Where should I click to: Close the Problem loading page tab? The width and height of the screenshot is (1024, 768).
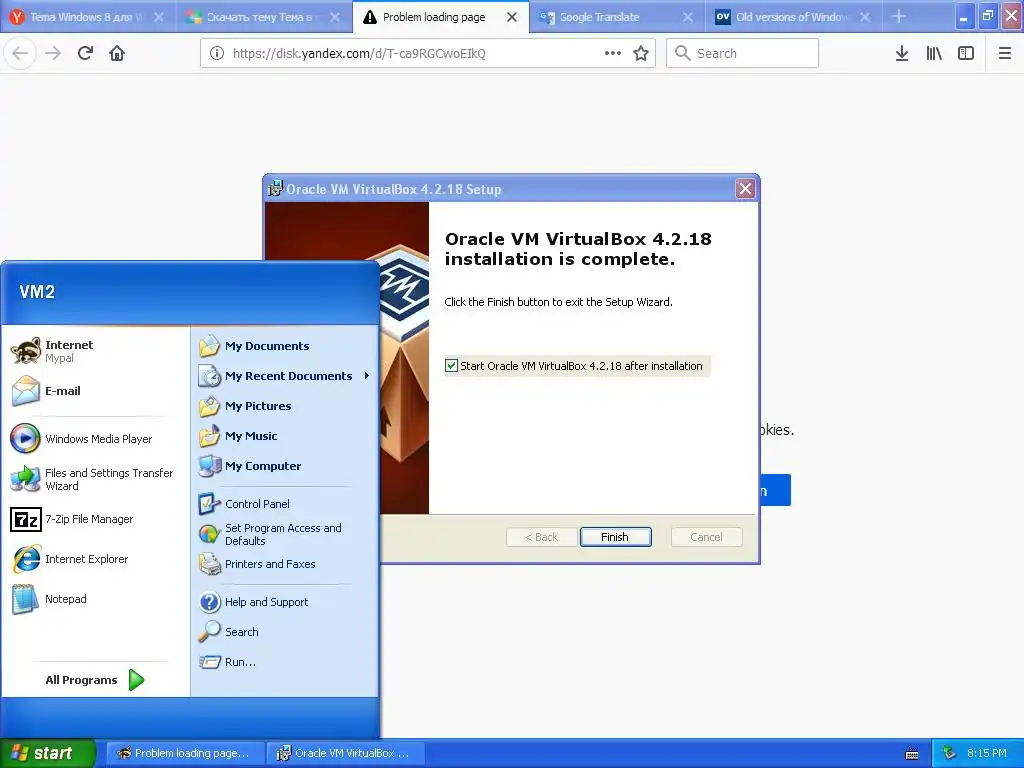click(x=512, y=17)
